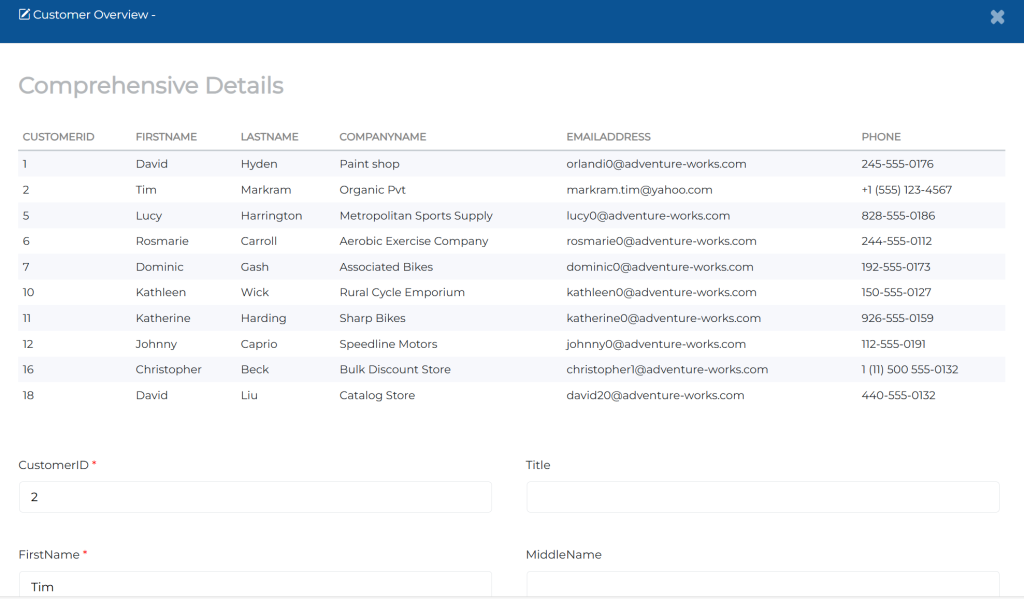Click in the Title input field
1024x599 pixels.
click(763, 497)
